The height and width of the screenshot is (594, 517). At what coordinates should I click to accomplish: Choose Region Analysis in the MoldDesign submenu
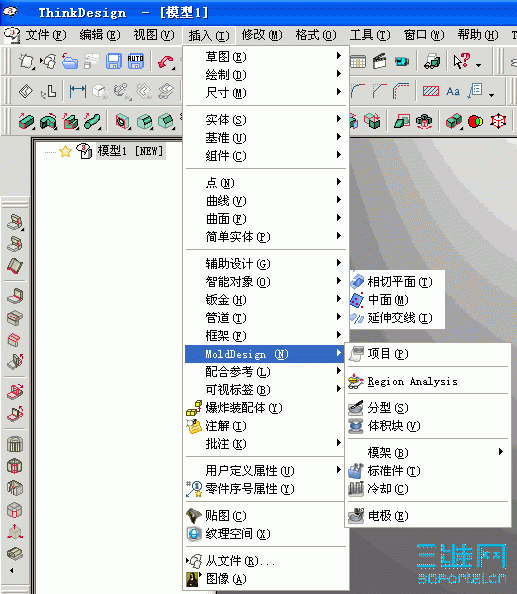click(428, 381)
